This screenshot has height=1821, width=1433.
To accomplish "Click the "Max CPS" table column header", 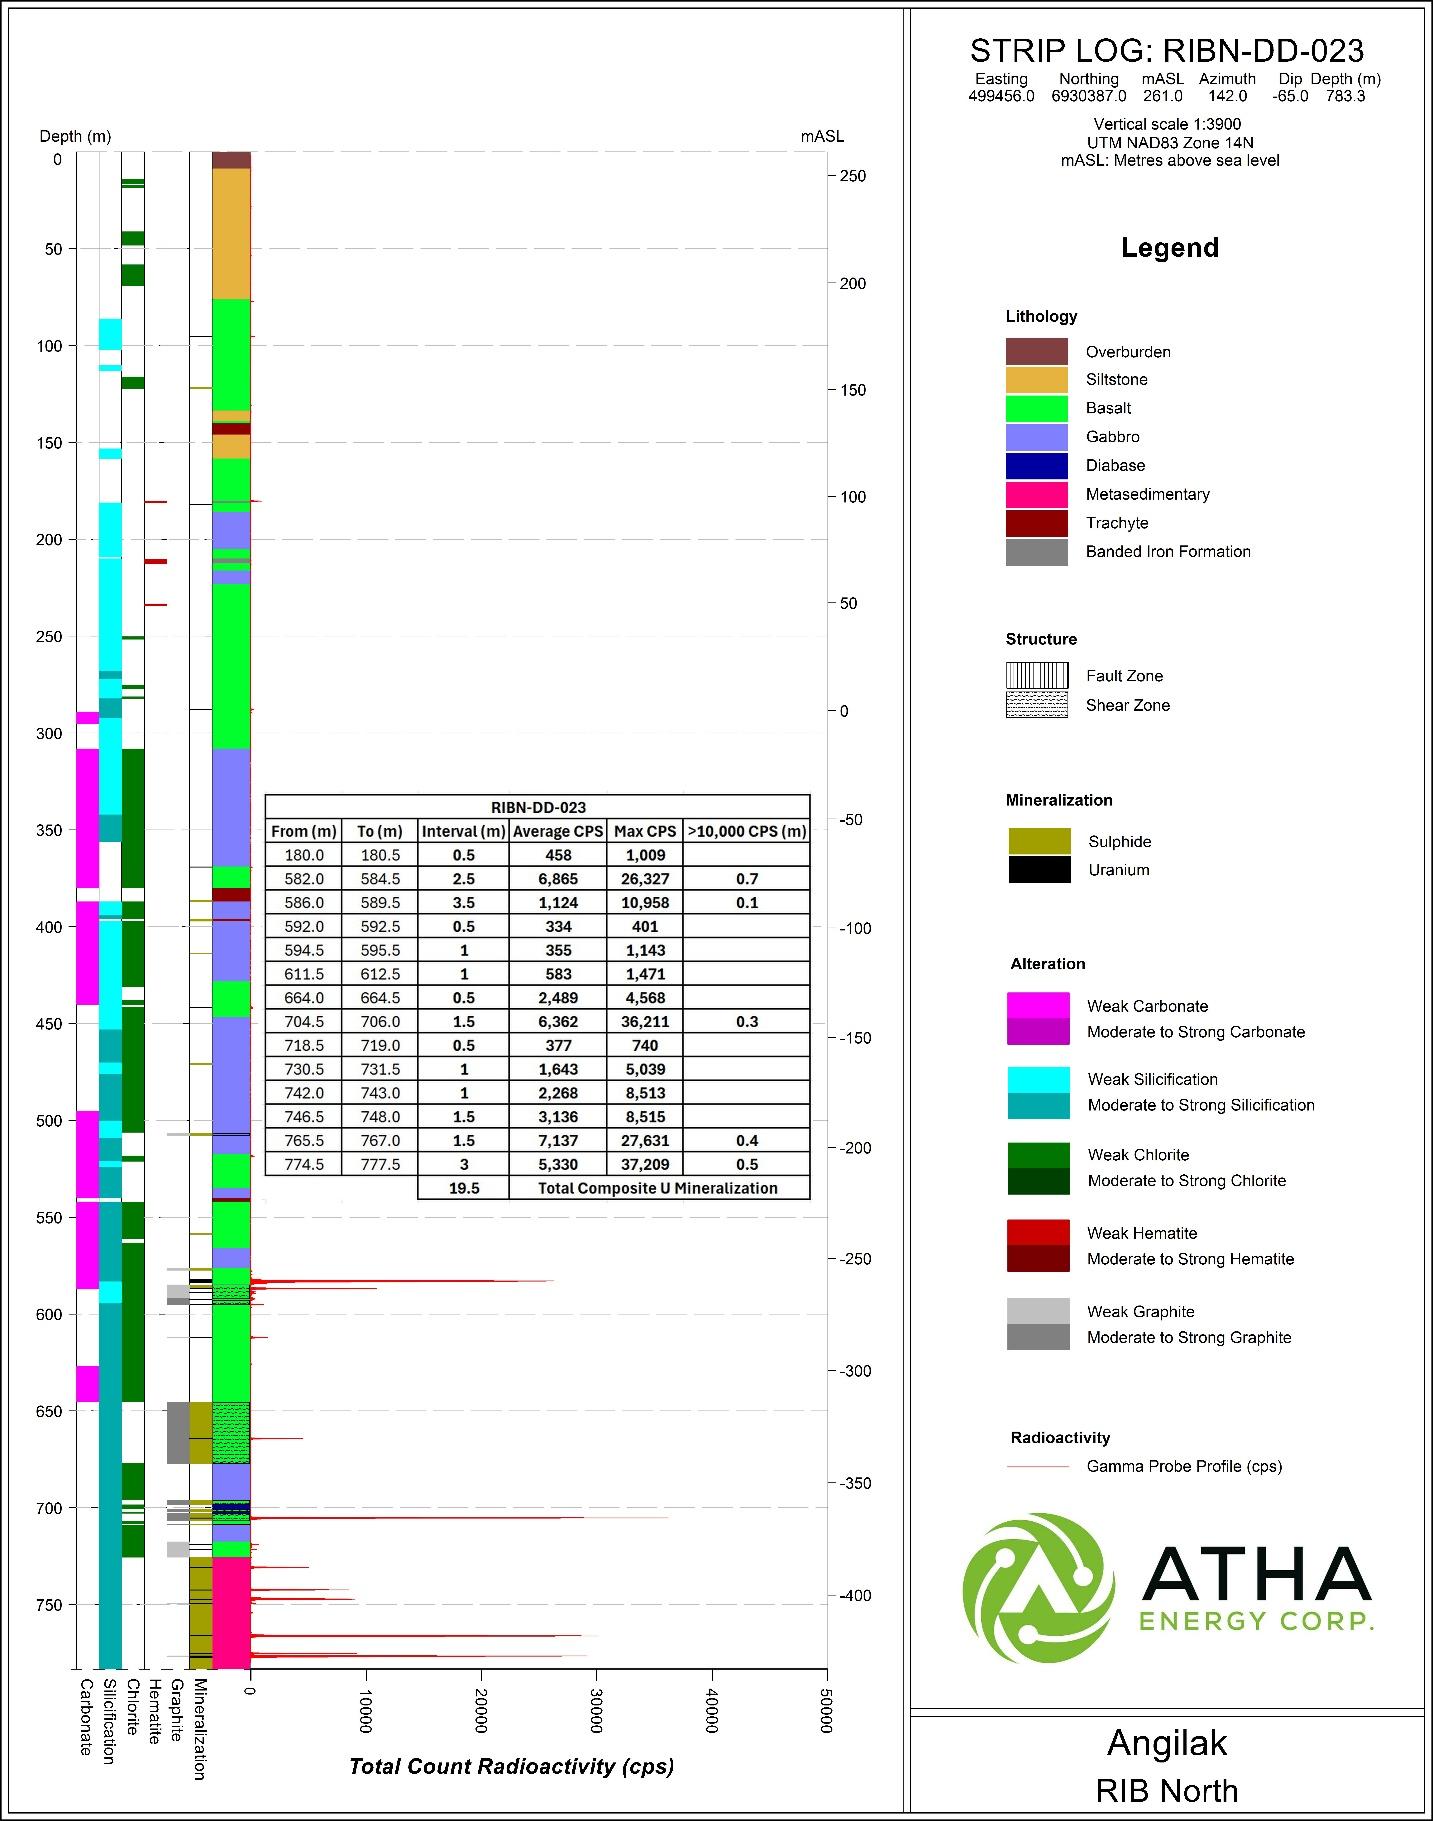I will [x=645, y=831].
